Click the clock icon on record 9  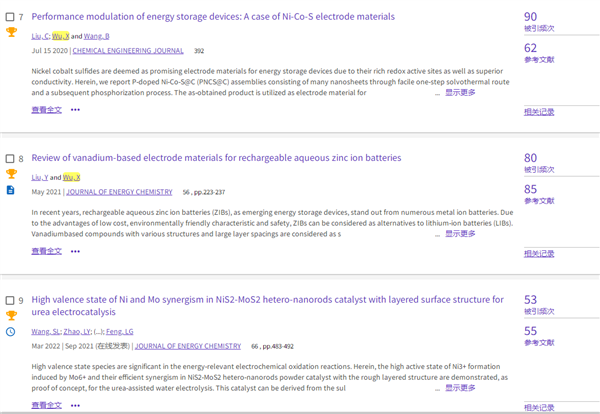point(11,331)
